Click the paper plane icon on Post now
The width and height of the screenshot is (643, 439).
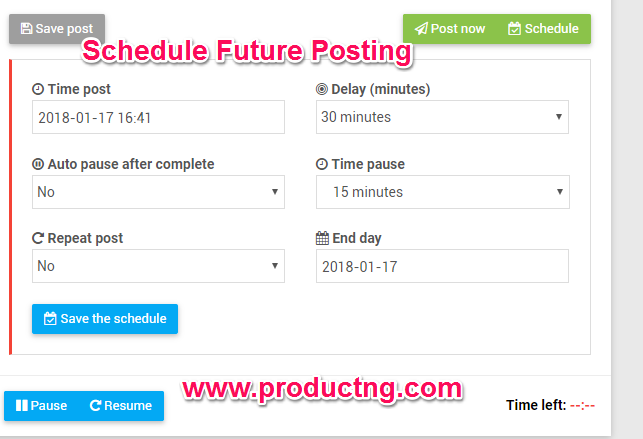[421, 29]
